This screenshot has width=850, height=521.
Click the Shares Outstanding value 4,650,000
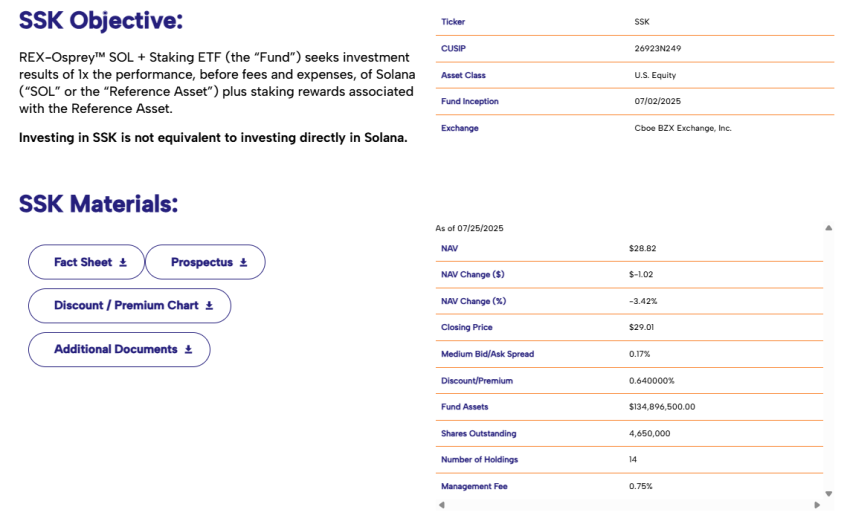pyautogui.click(x=649, y=433)
